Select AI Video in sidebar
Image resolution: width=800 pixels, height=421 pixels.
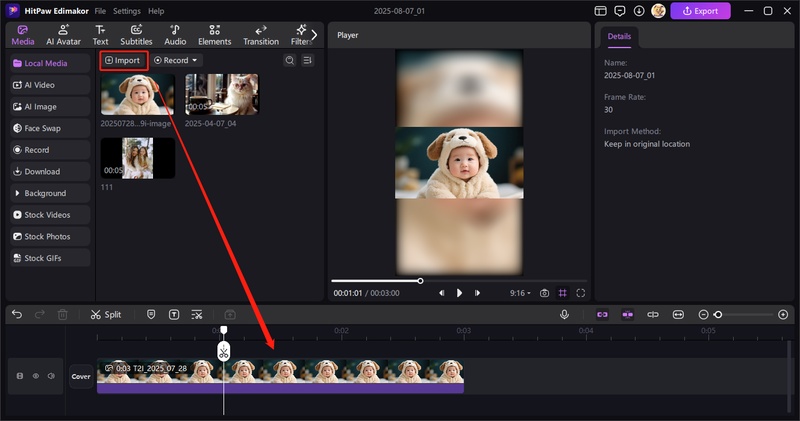coord(50,85)
